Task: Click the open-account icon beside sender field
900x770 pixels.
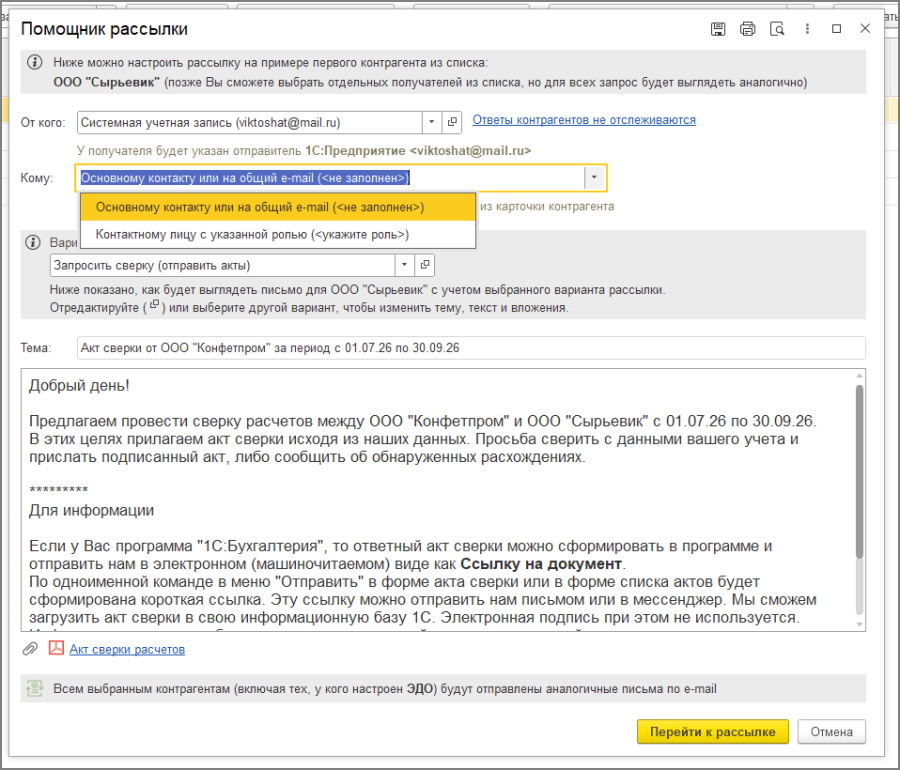Action: (x=452, y=122)
